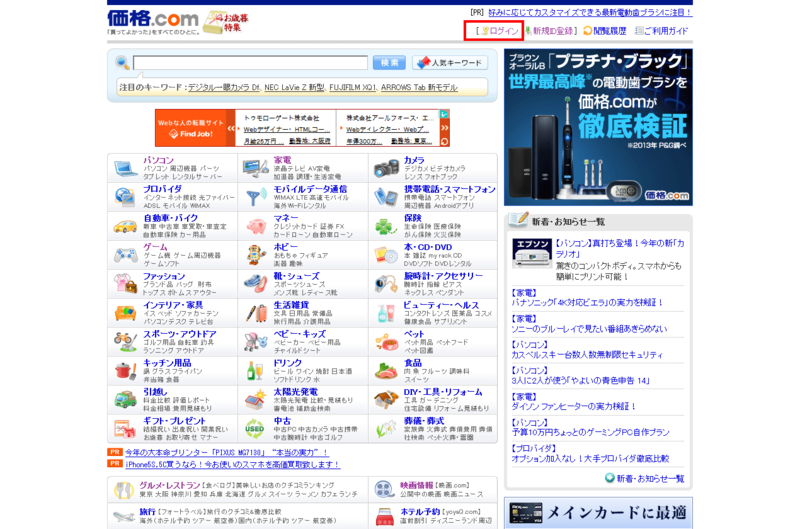Open the 人気キーワード button
This screenshot has width=800, height=529.
pyautogui.click(x=450, y=63)
